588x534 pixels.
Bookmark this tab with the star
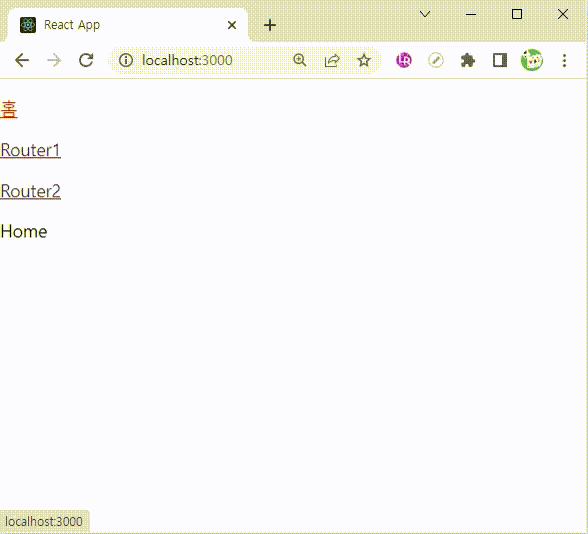[x=364, y=60]
